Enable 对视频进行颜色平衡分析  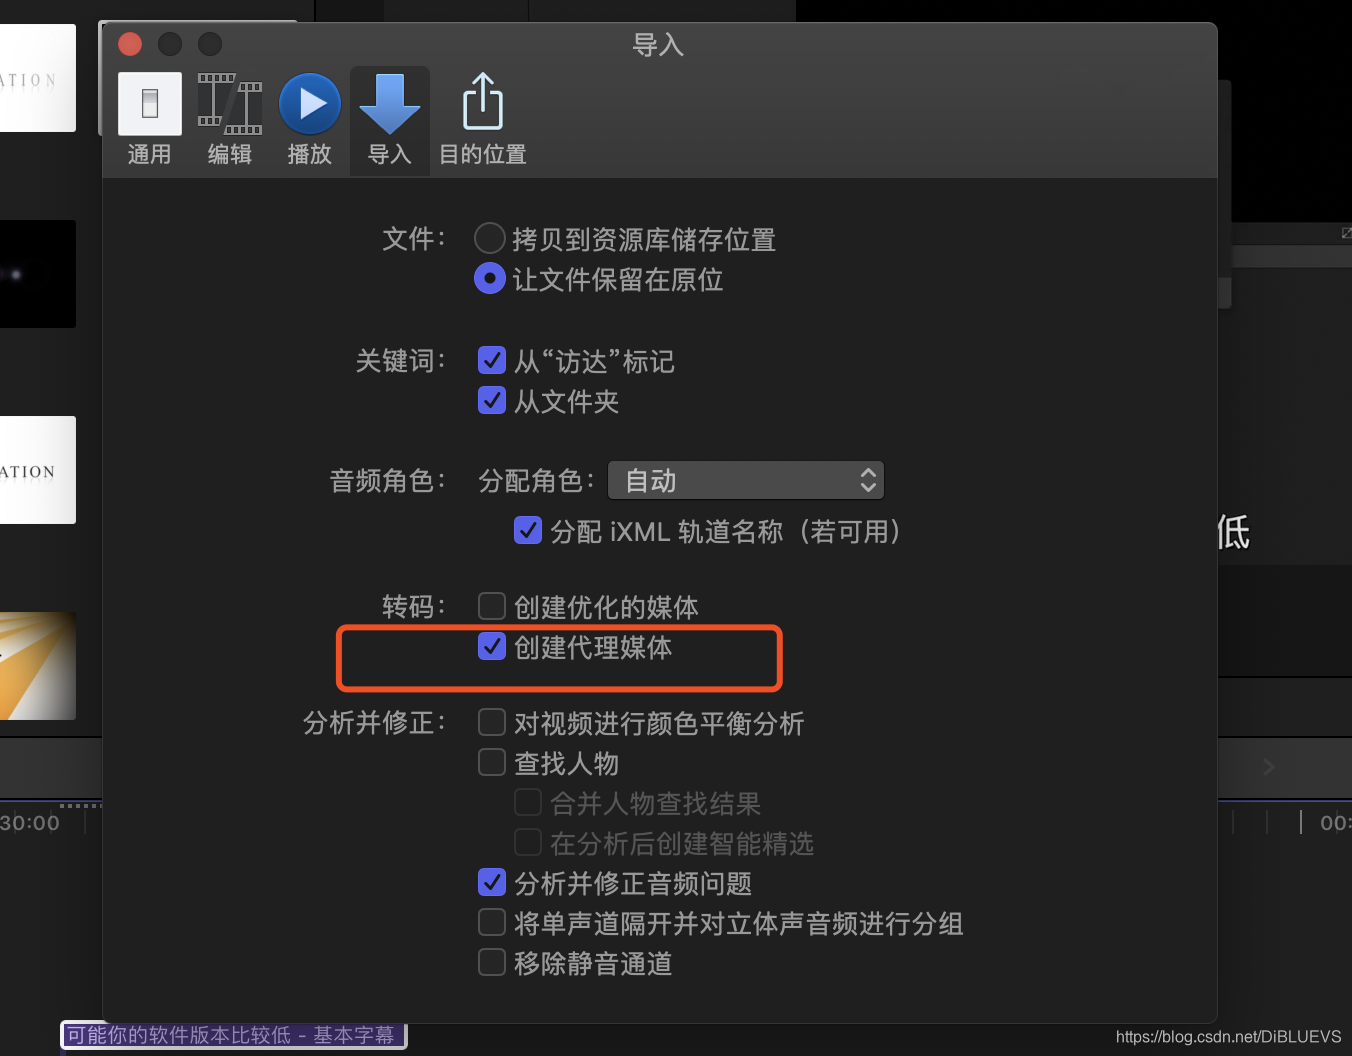pos(491,722)
